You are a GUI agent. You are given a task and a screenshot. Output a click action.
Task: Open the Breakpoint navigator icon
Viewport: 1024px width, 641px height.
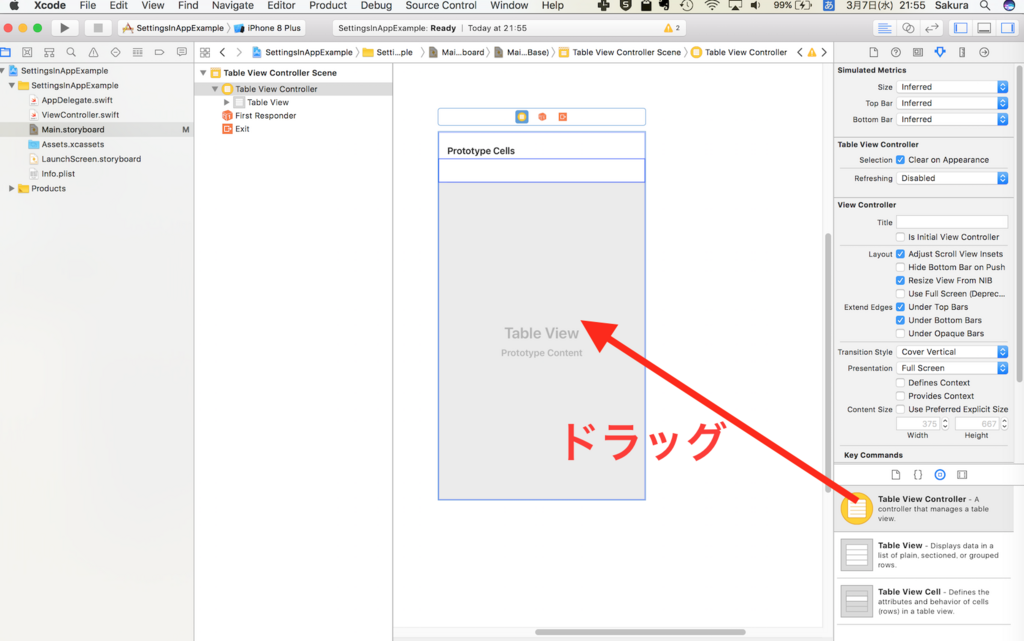(x=159, y=52)
